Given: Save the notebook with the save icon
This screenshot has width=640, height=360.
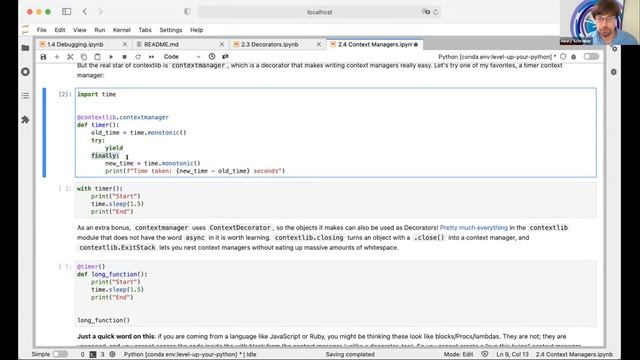Looking at the screenshot, I should pos(43,57).
